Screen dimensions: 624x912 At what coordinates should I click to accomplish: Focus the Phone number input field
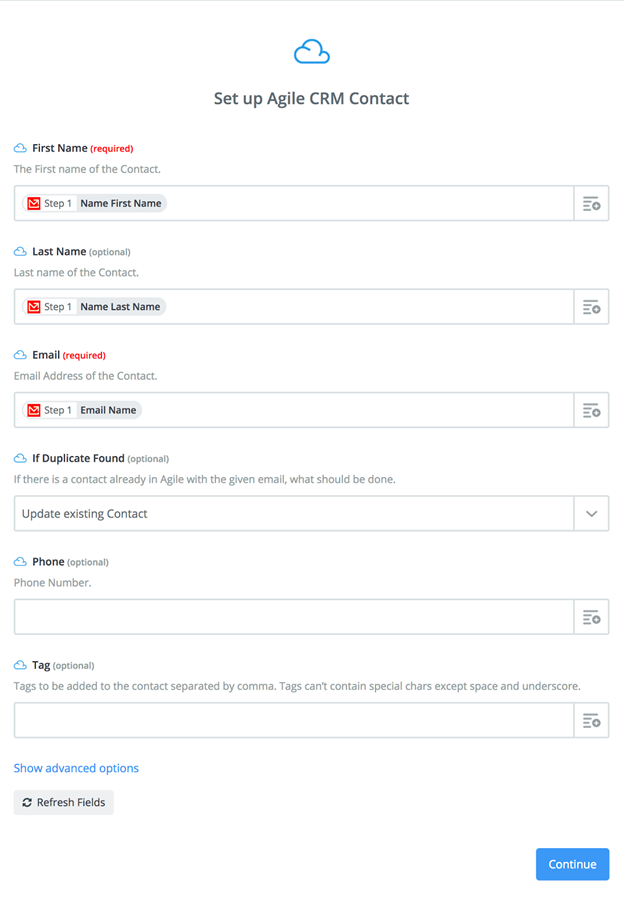pos(294,617)
